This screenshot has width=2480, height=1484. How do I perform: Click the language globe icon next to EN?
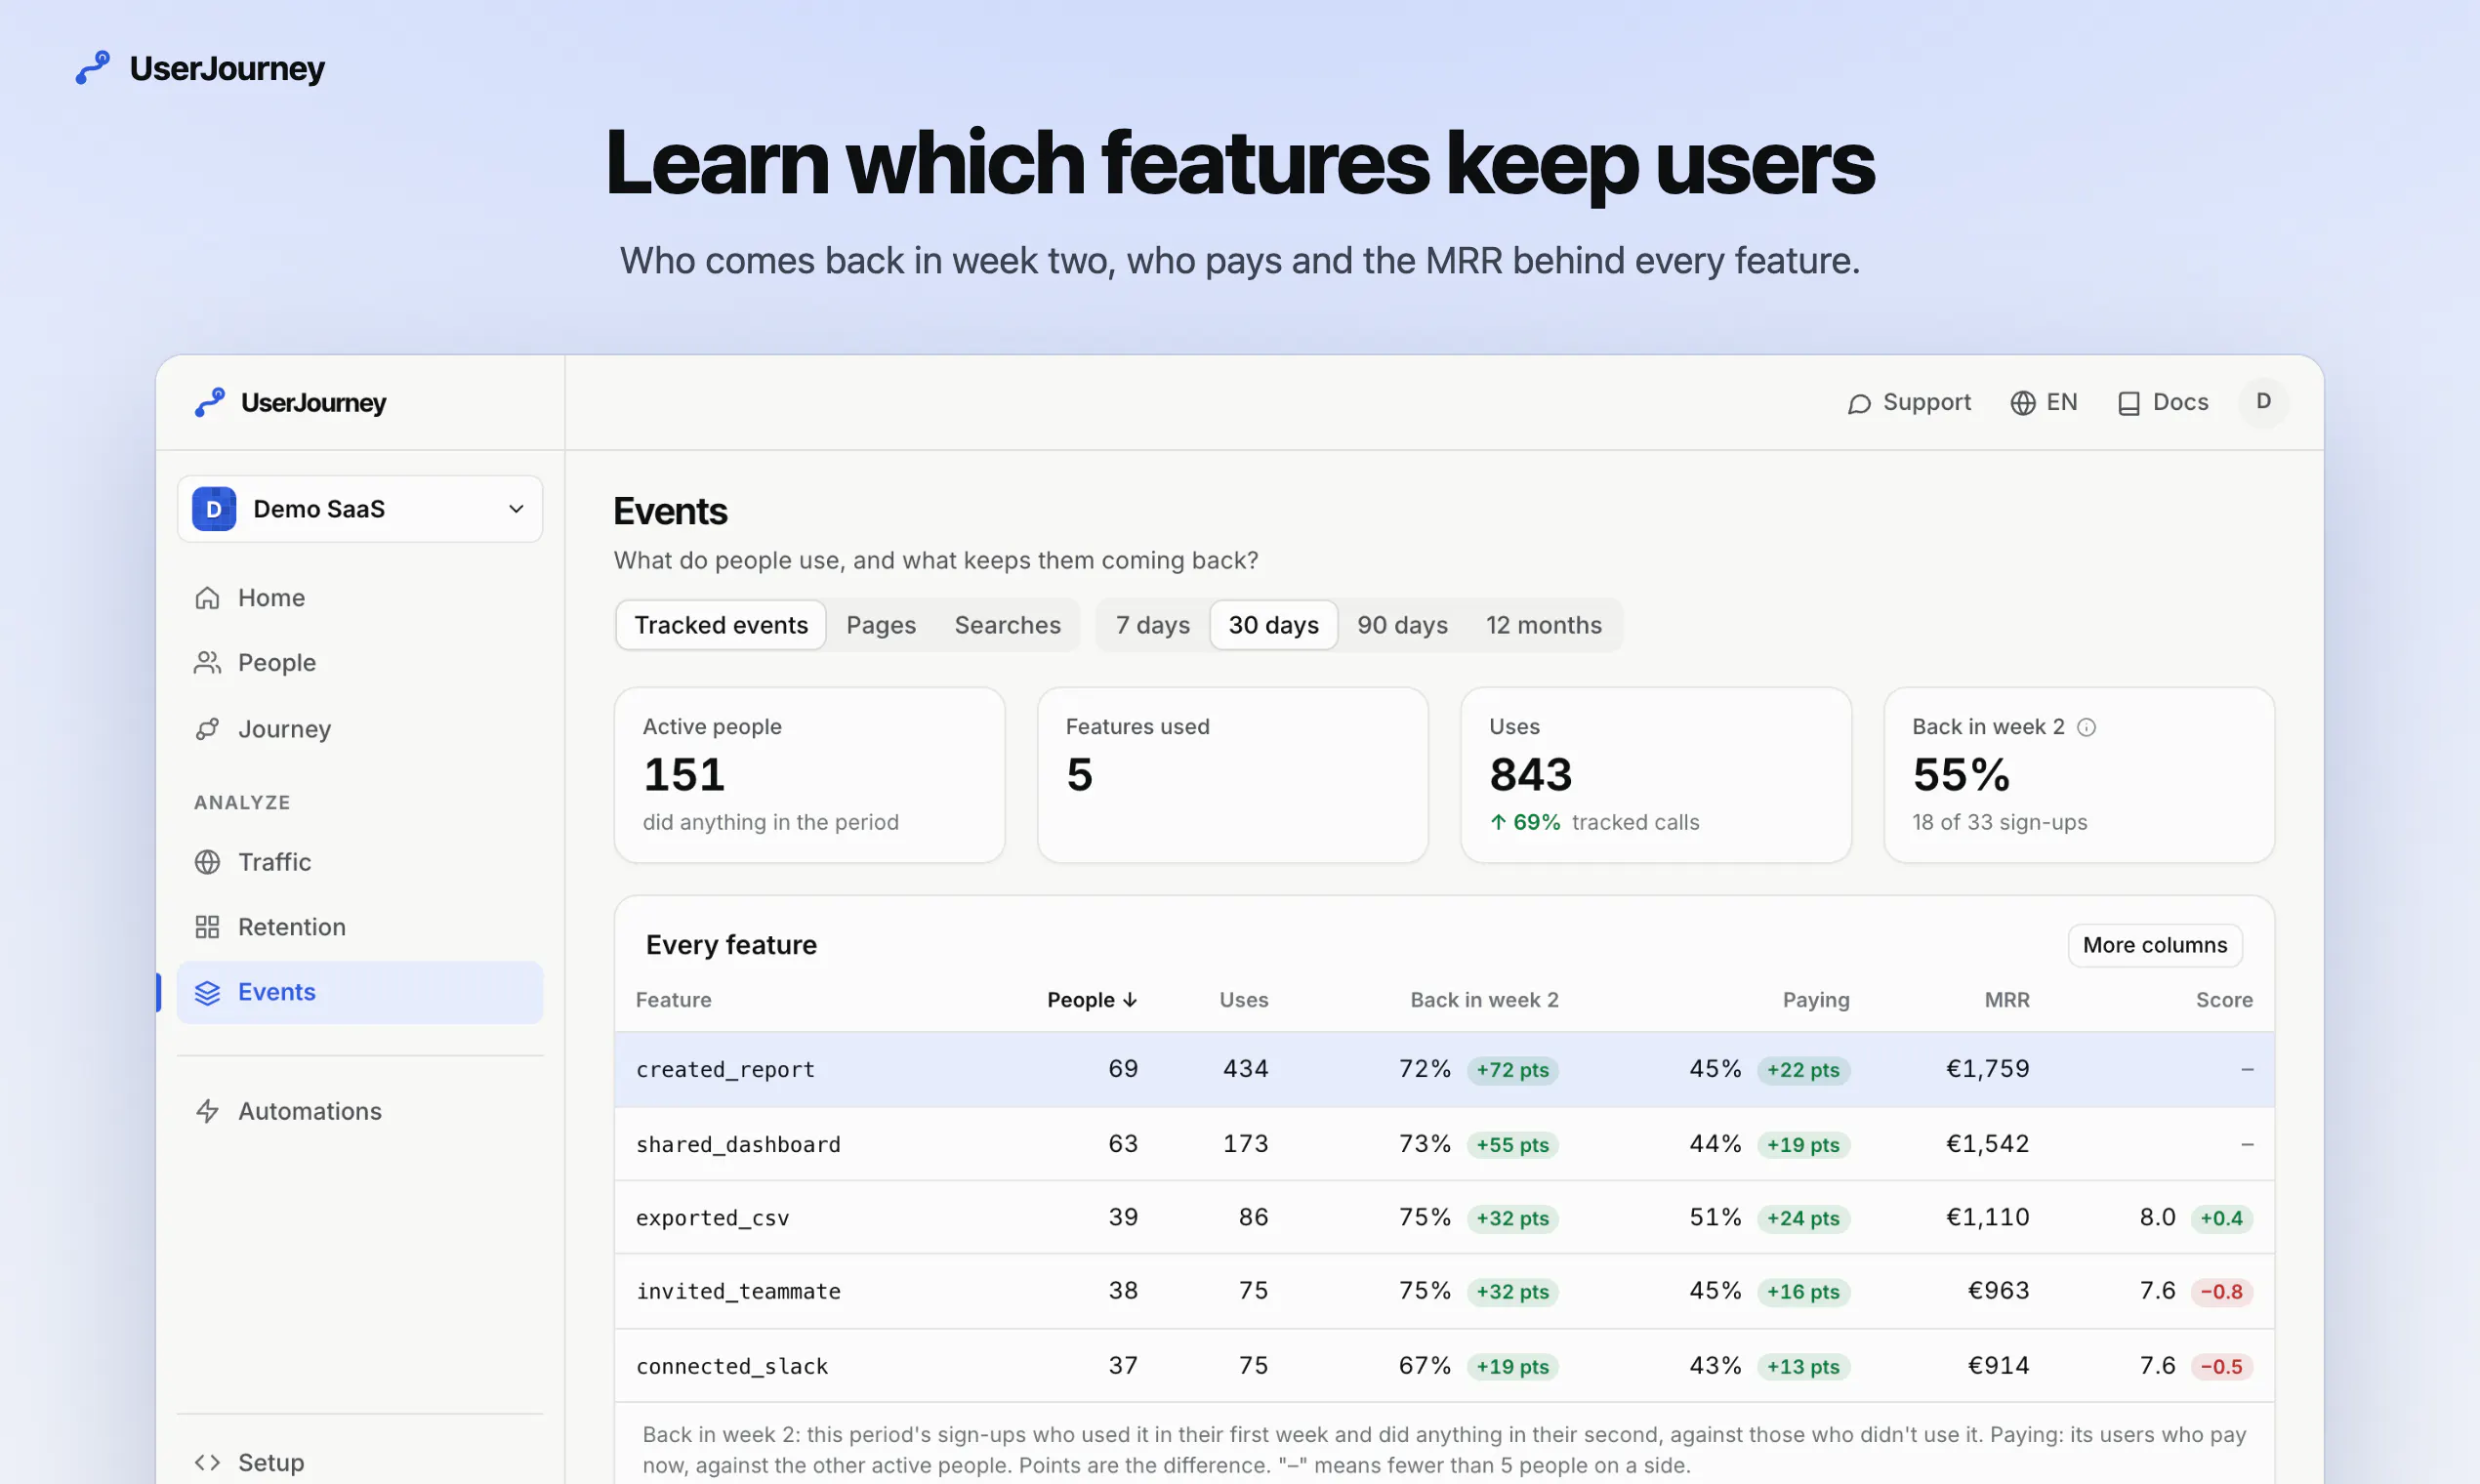pos(2023,403)
